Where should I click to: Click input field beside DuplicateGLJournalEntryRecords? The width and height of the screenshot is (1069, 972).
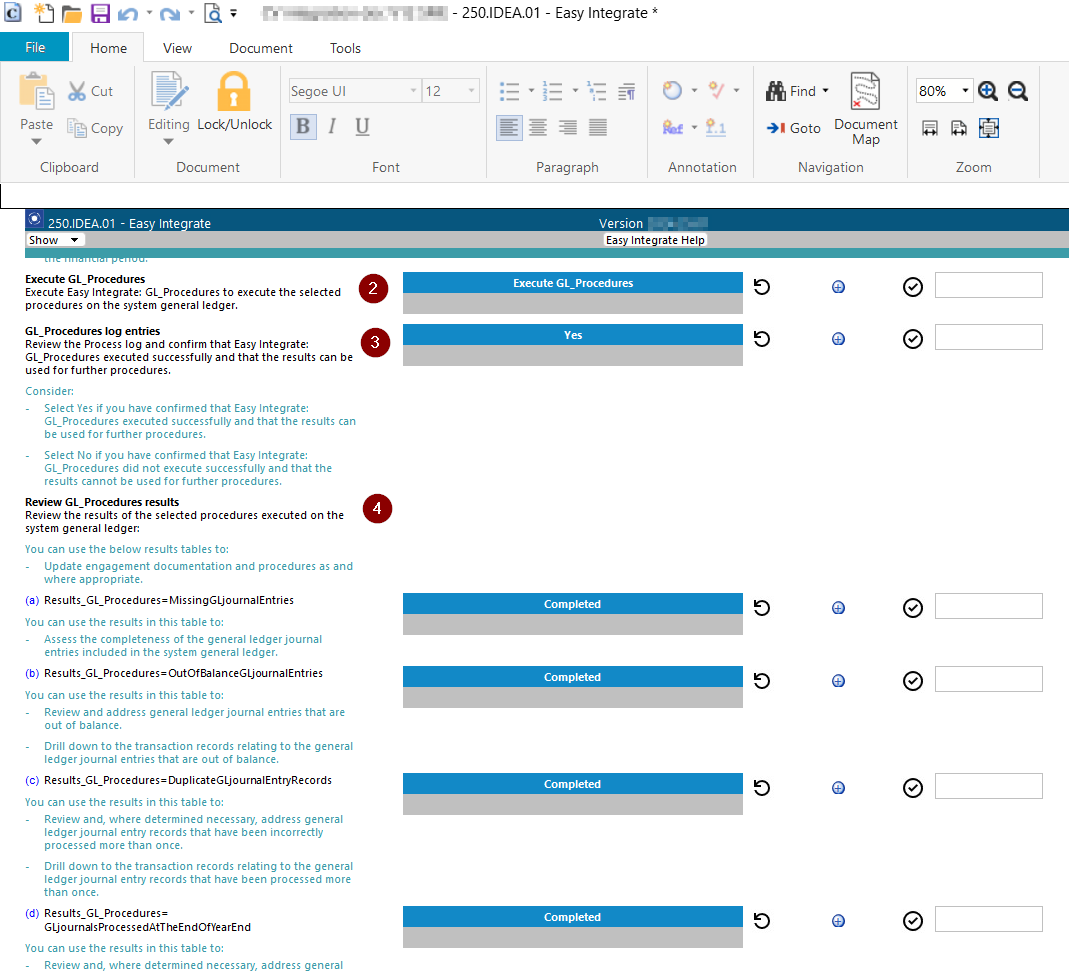[x=988, y=785]
